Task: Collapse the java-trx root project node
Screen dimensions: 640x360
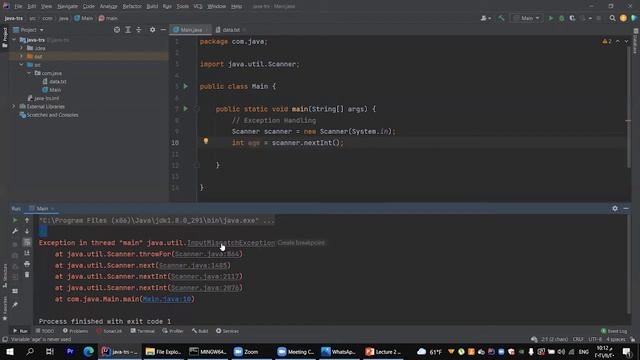Action: (14, 40)
